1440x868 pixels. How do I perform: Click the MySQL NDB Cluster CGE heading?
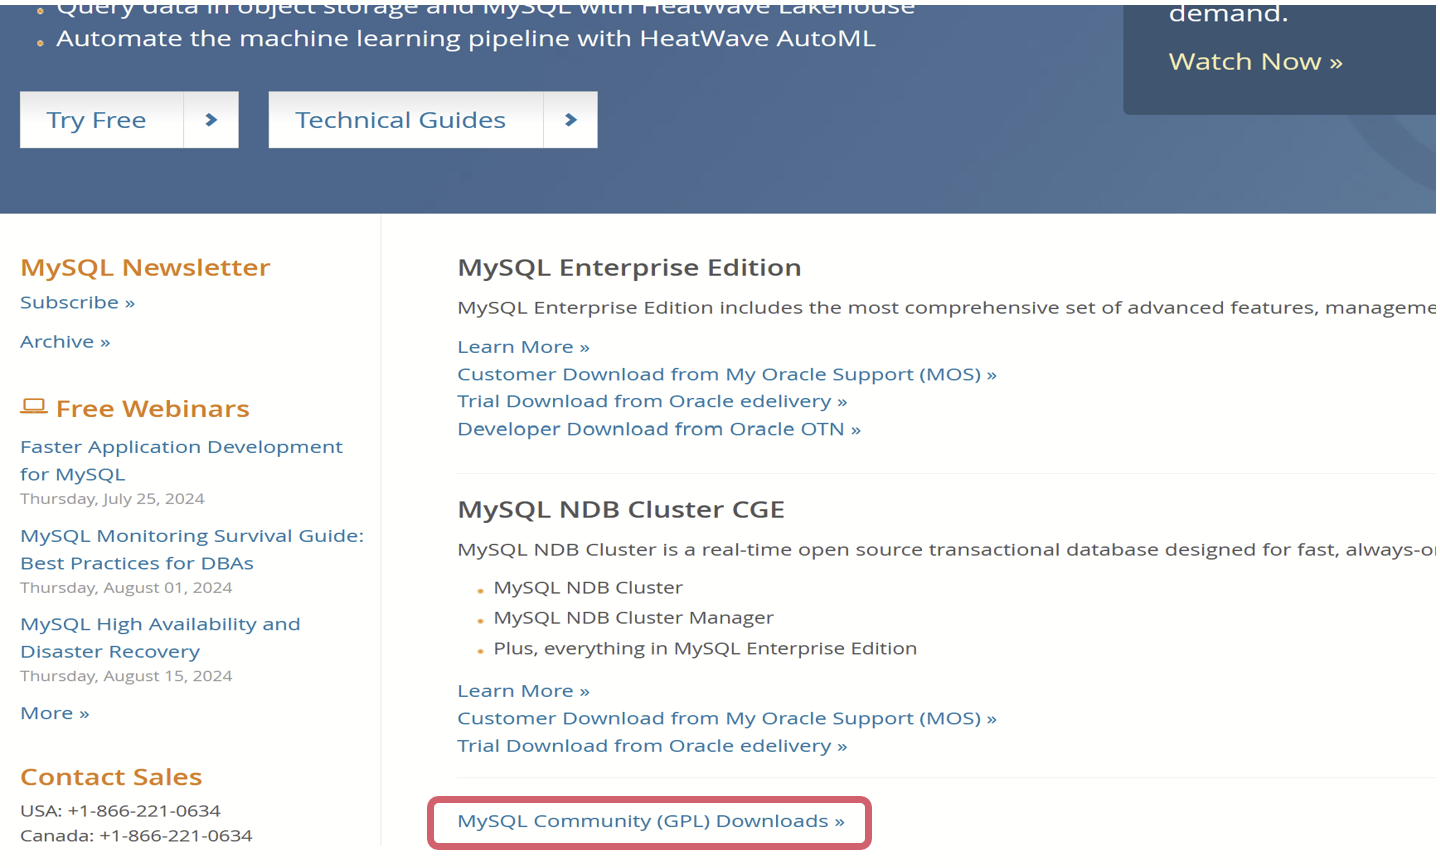pyautogui.click(x=621, y=510)
